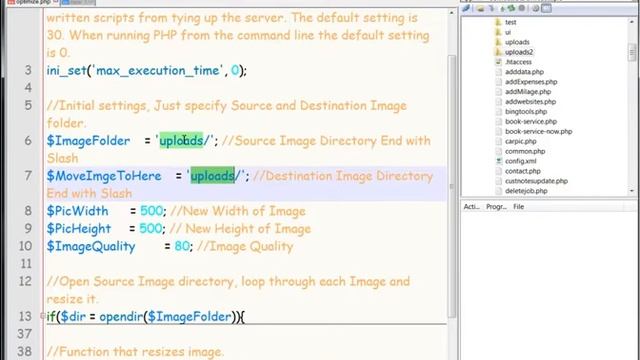
Task: Click 'max_execution_time' string in ini_set call
Action: (x=157, y=71)
